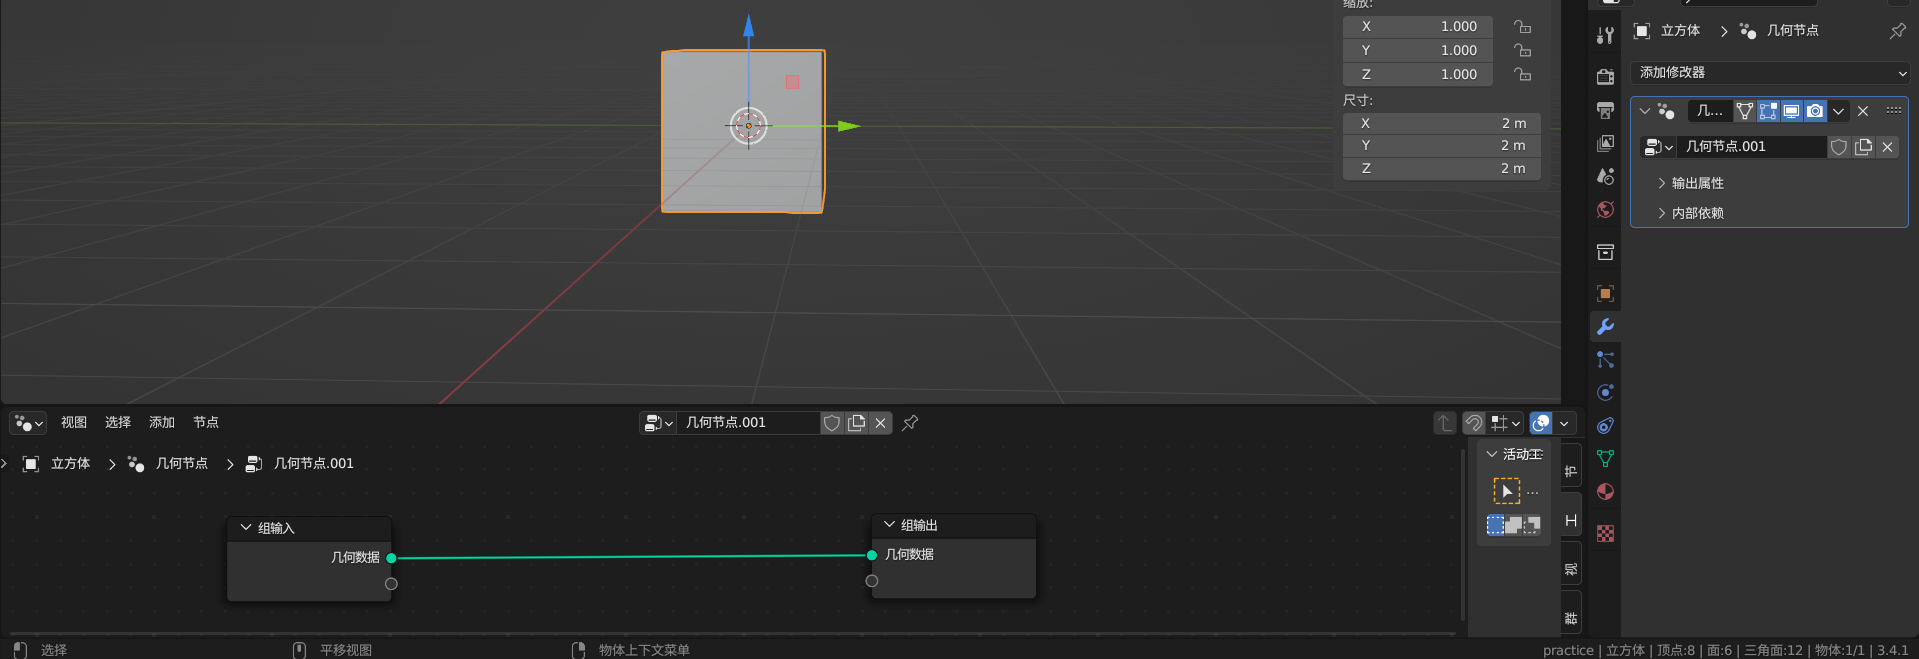
Task: Toggle modifier display in edit mode
Action: tap(1768, 111)
